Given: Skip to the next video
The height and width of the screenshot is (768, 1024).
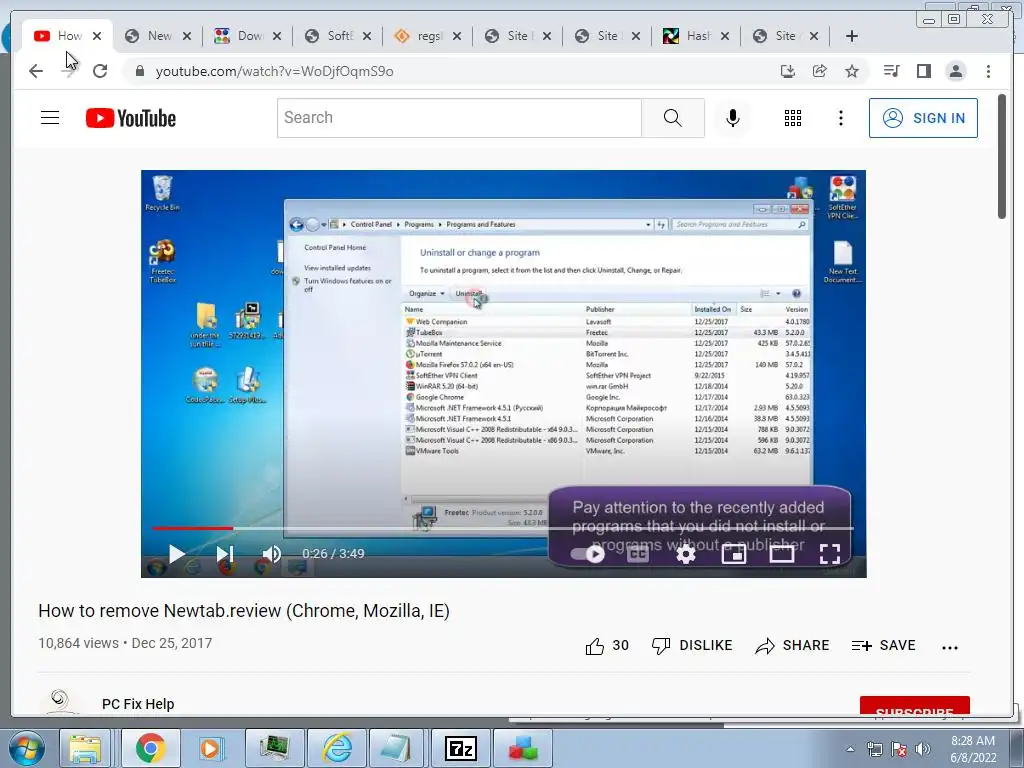Looking at the screenshot, I should click(x=225, y=554).
